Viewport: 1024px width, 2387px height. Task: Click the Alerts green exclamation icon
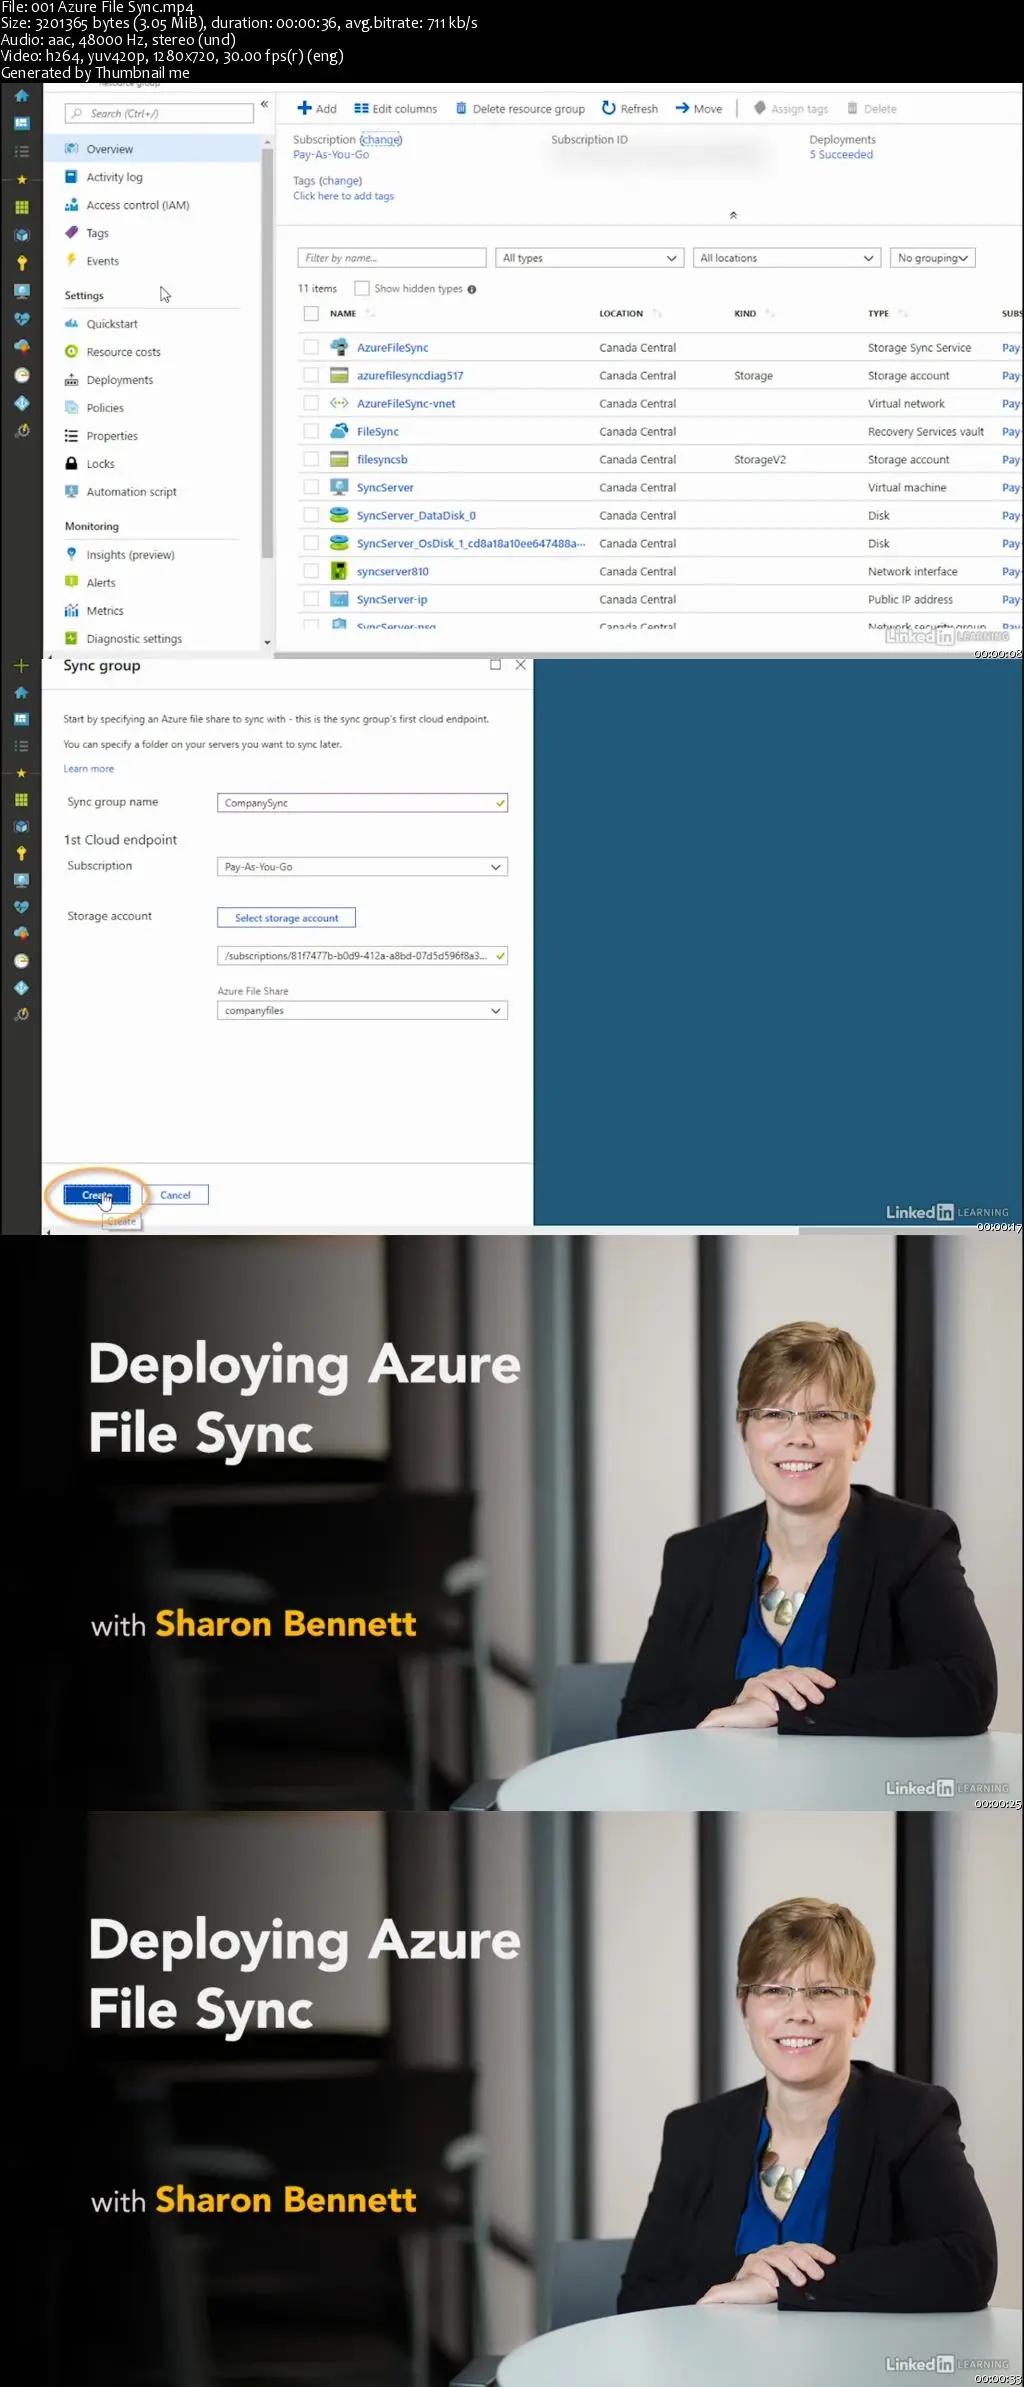coord(71,582)
